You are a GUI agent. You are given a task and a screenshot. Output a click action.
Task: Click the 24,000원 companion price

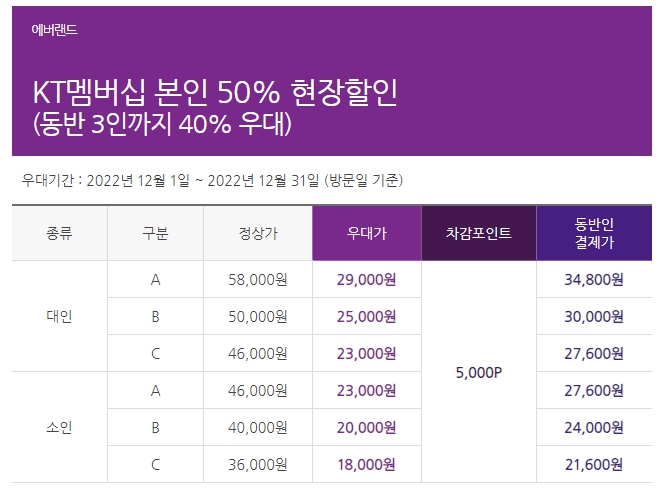(x=594, y=428)
